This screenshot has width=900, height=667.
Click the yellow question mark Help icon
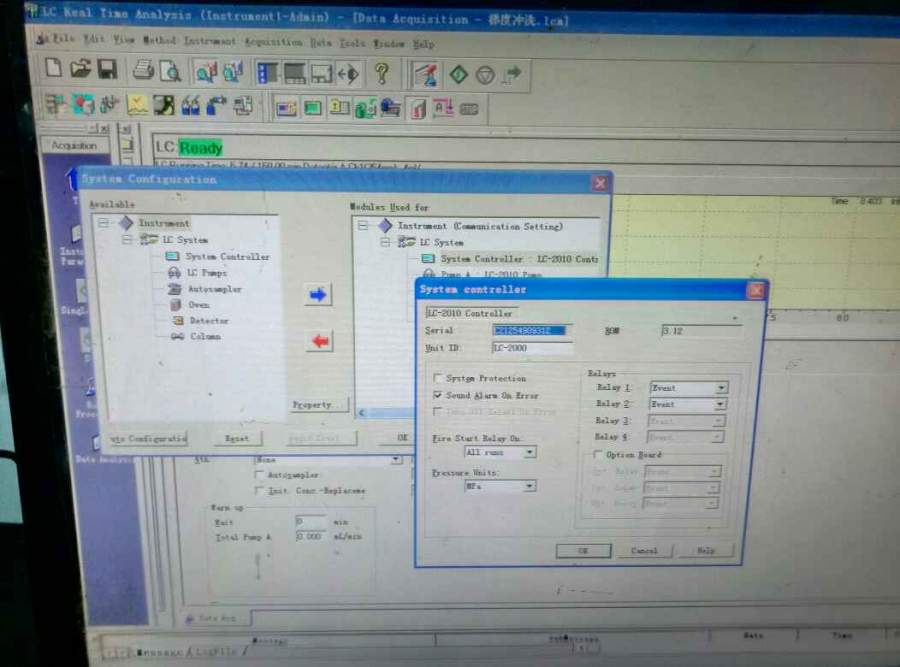pos(382,73)
